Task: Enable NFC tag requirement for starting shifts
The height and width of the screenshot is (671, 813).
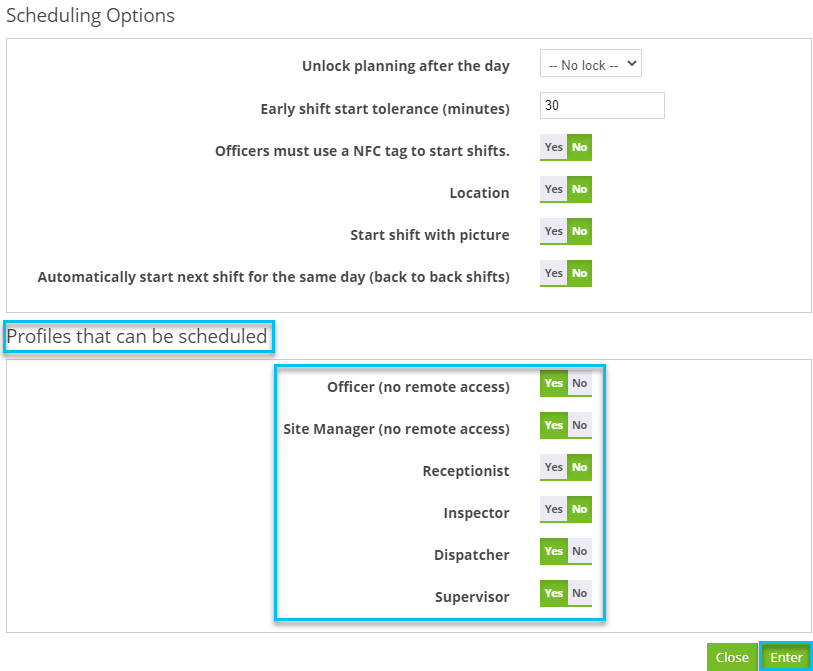Action: [x=553, y=147]
